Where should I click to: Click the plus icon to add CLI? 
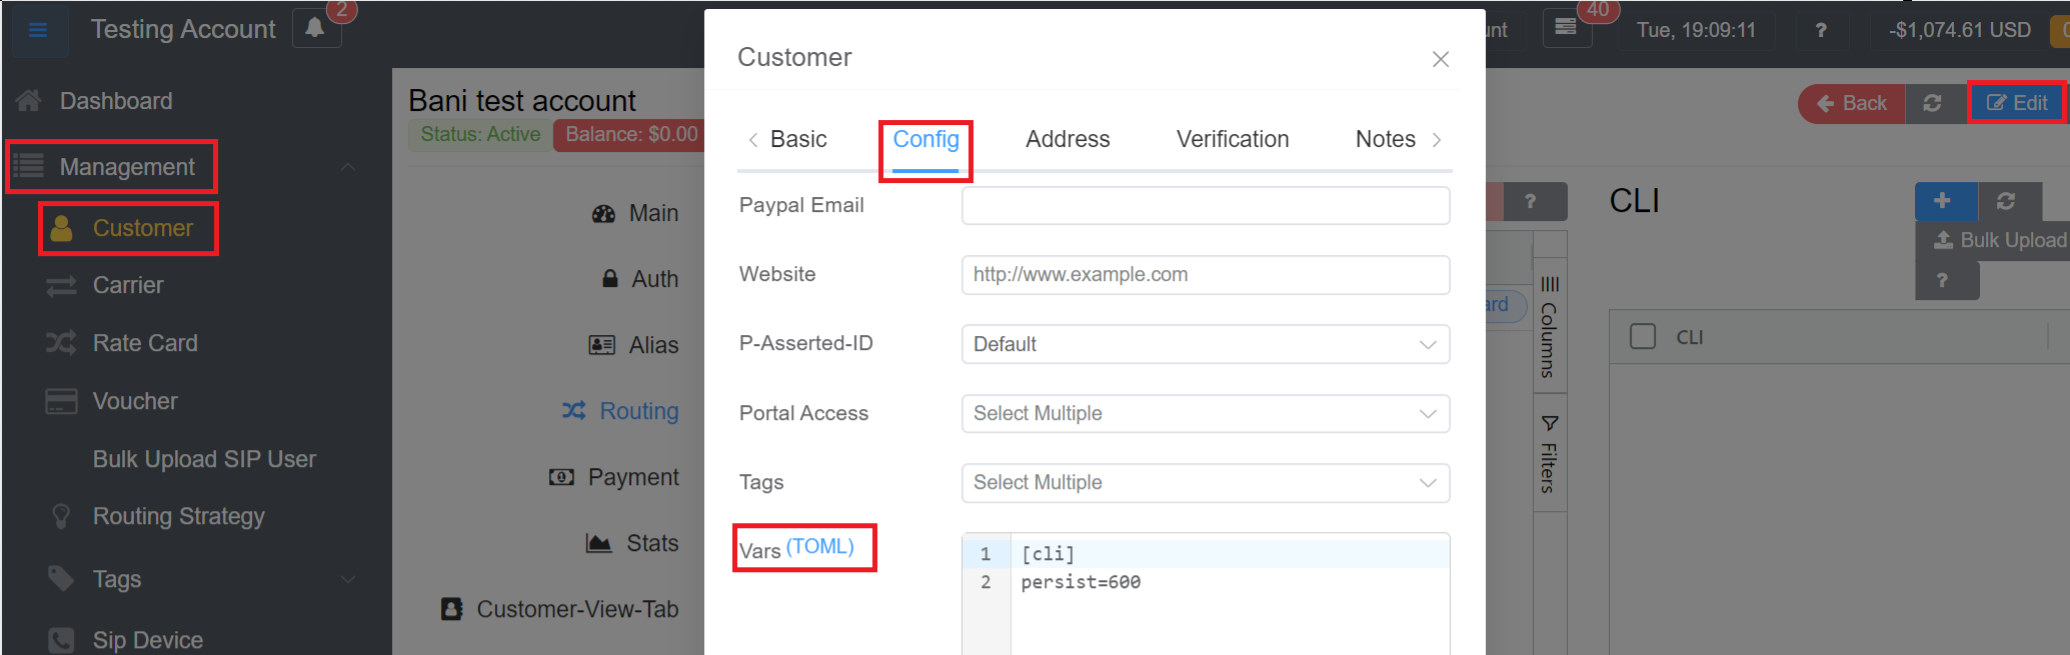(x=1943, y=201)
